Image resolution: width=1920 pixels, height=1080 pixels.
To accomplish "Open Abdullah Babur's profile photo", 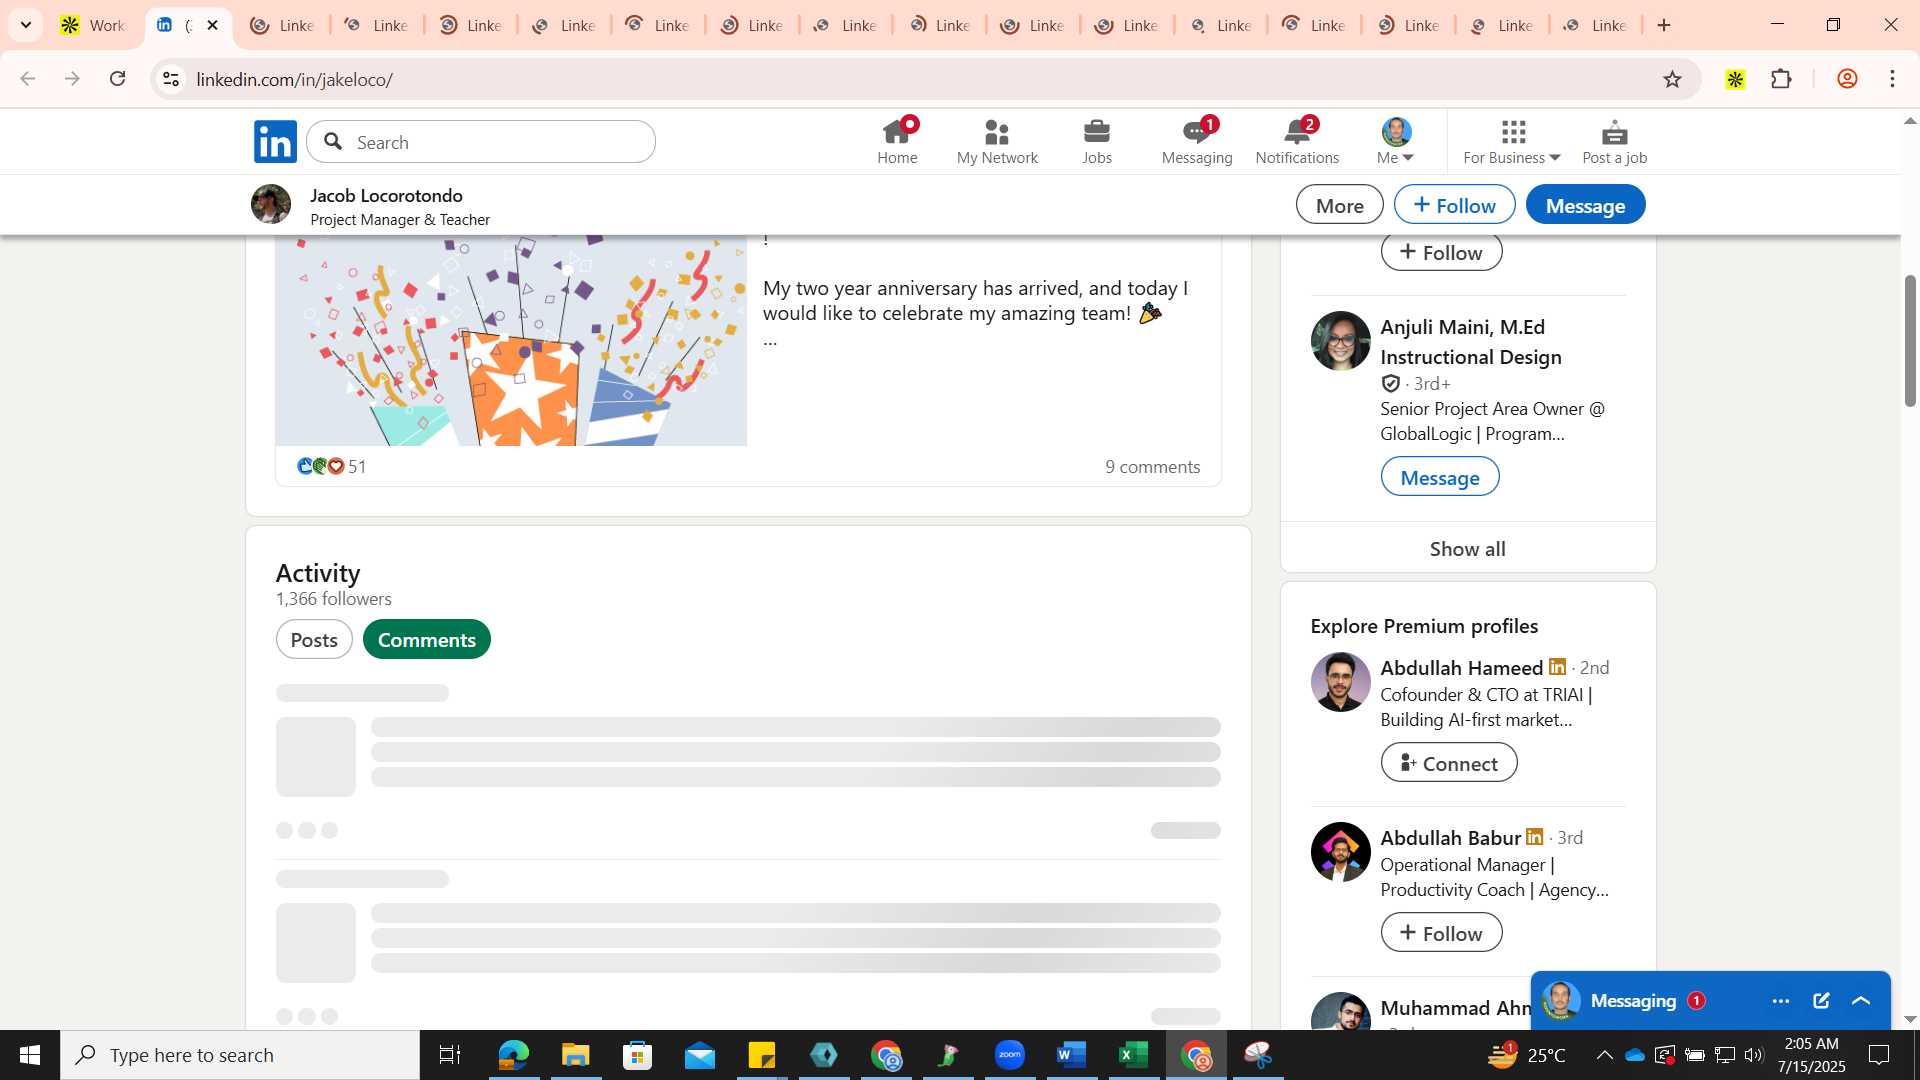I will tap(1340, 852).
